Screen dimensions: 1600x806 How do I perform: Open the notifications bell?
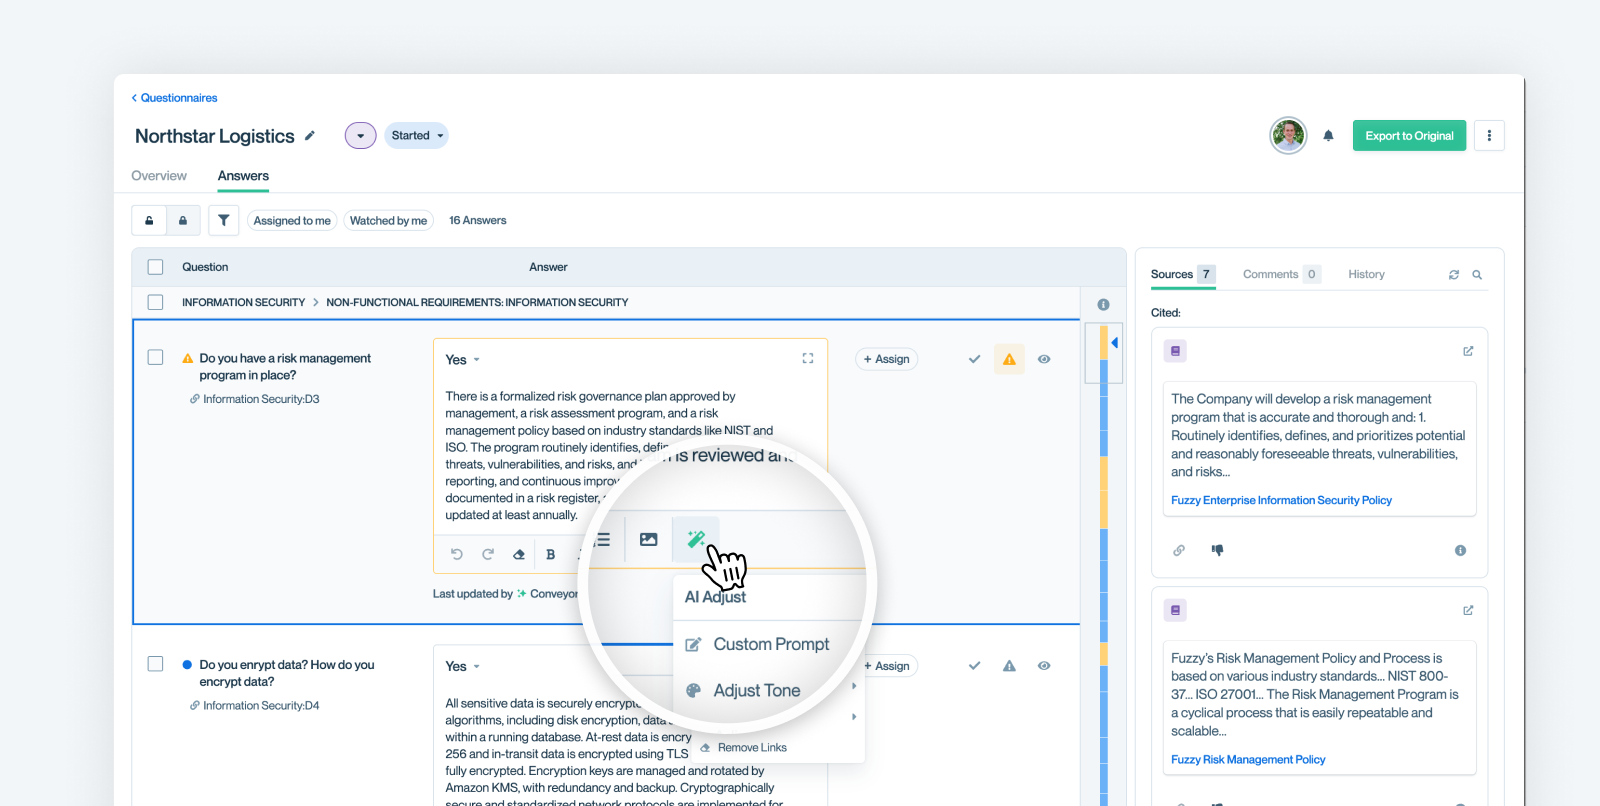pyautogui.click(x=1328, y=136)
